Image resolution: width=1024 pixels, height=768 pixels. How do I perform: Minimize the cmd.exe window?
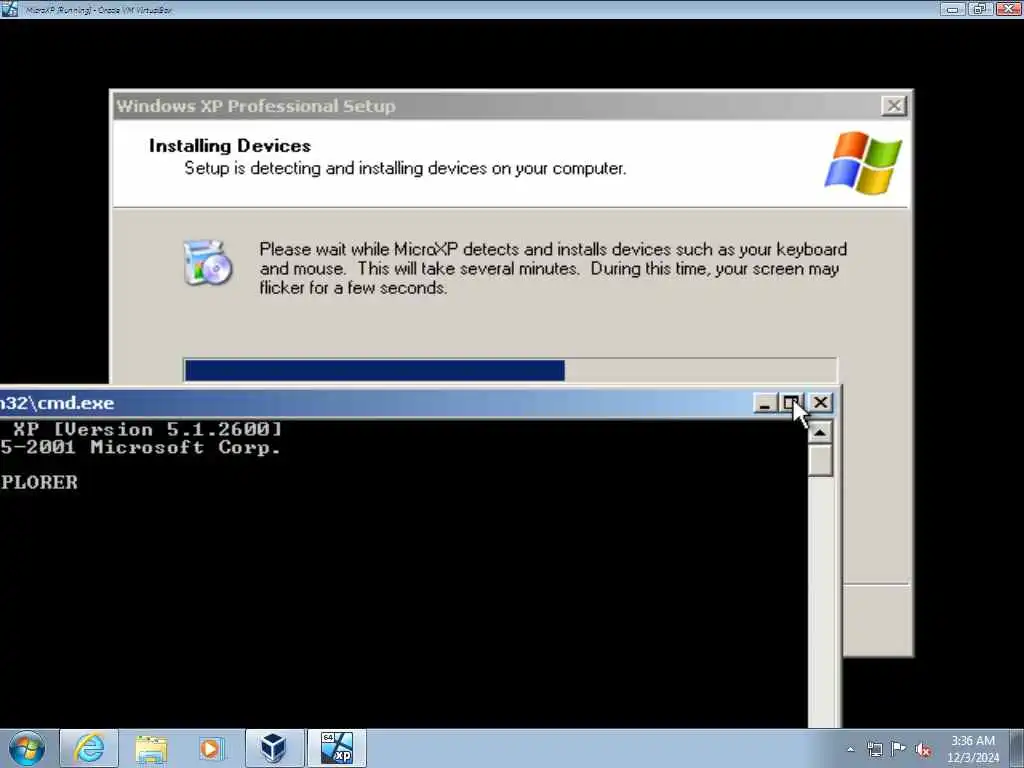[x=764, y=403]
